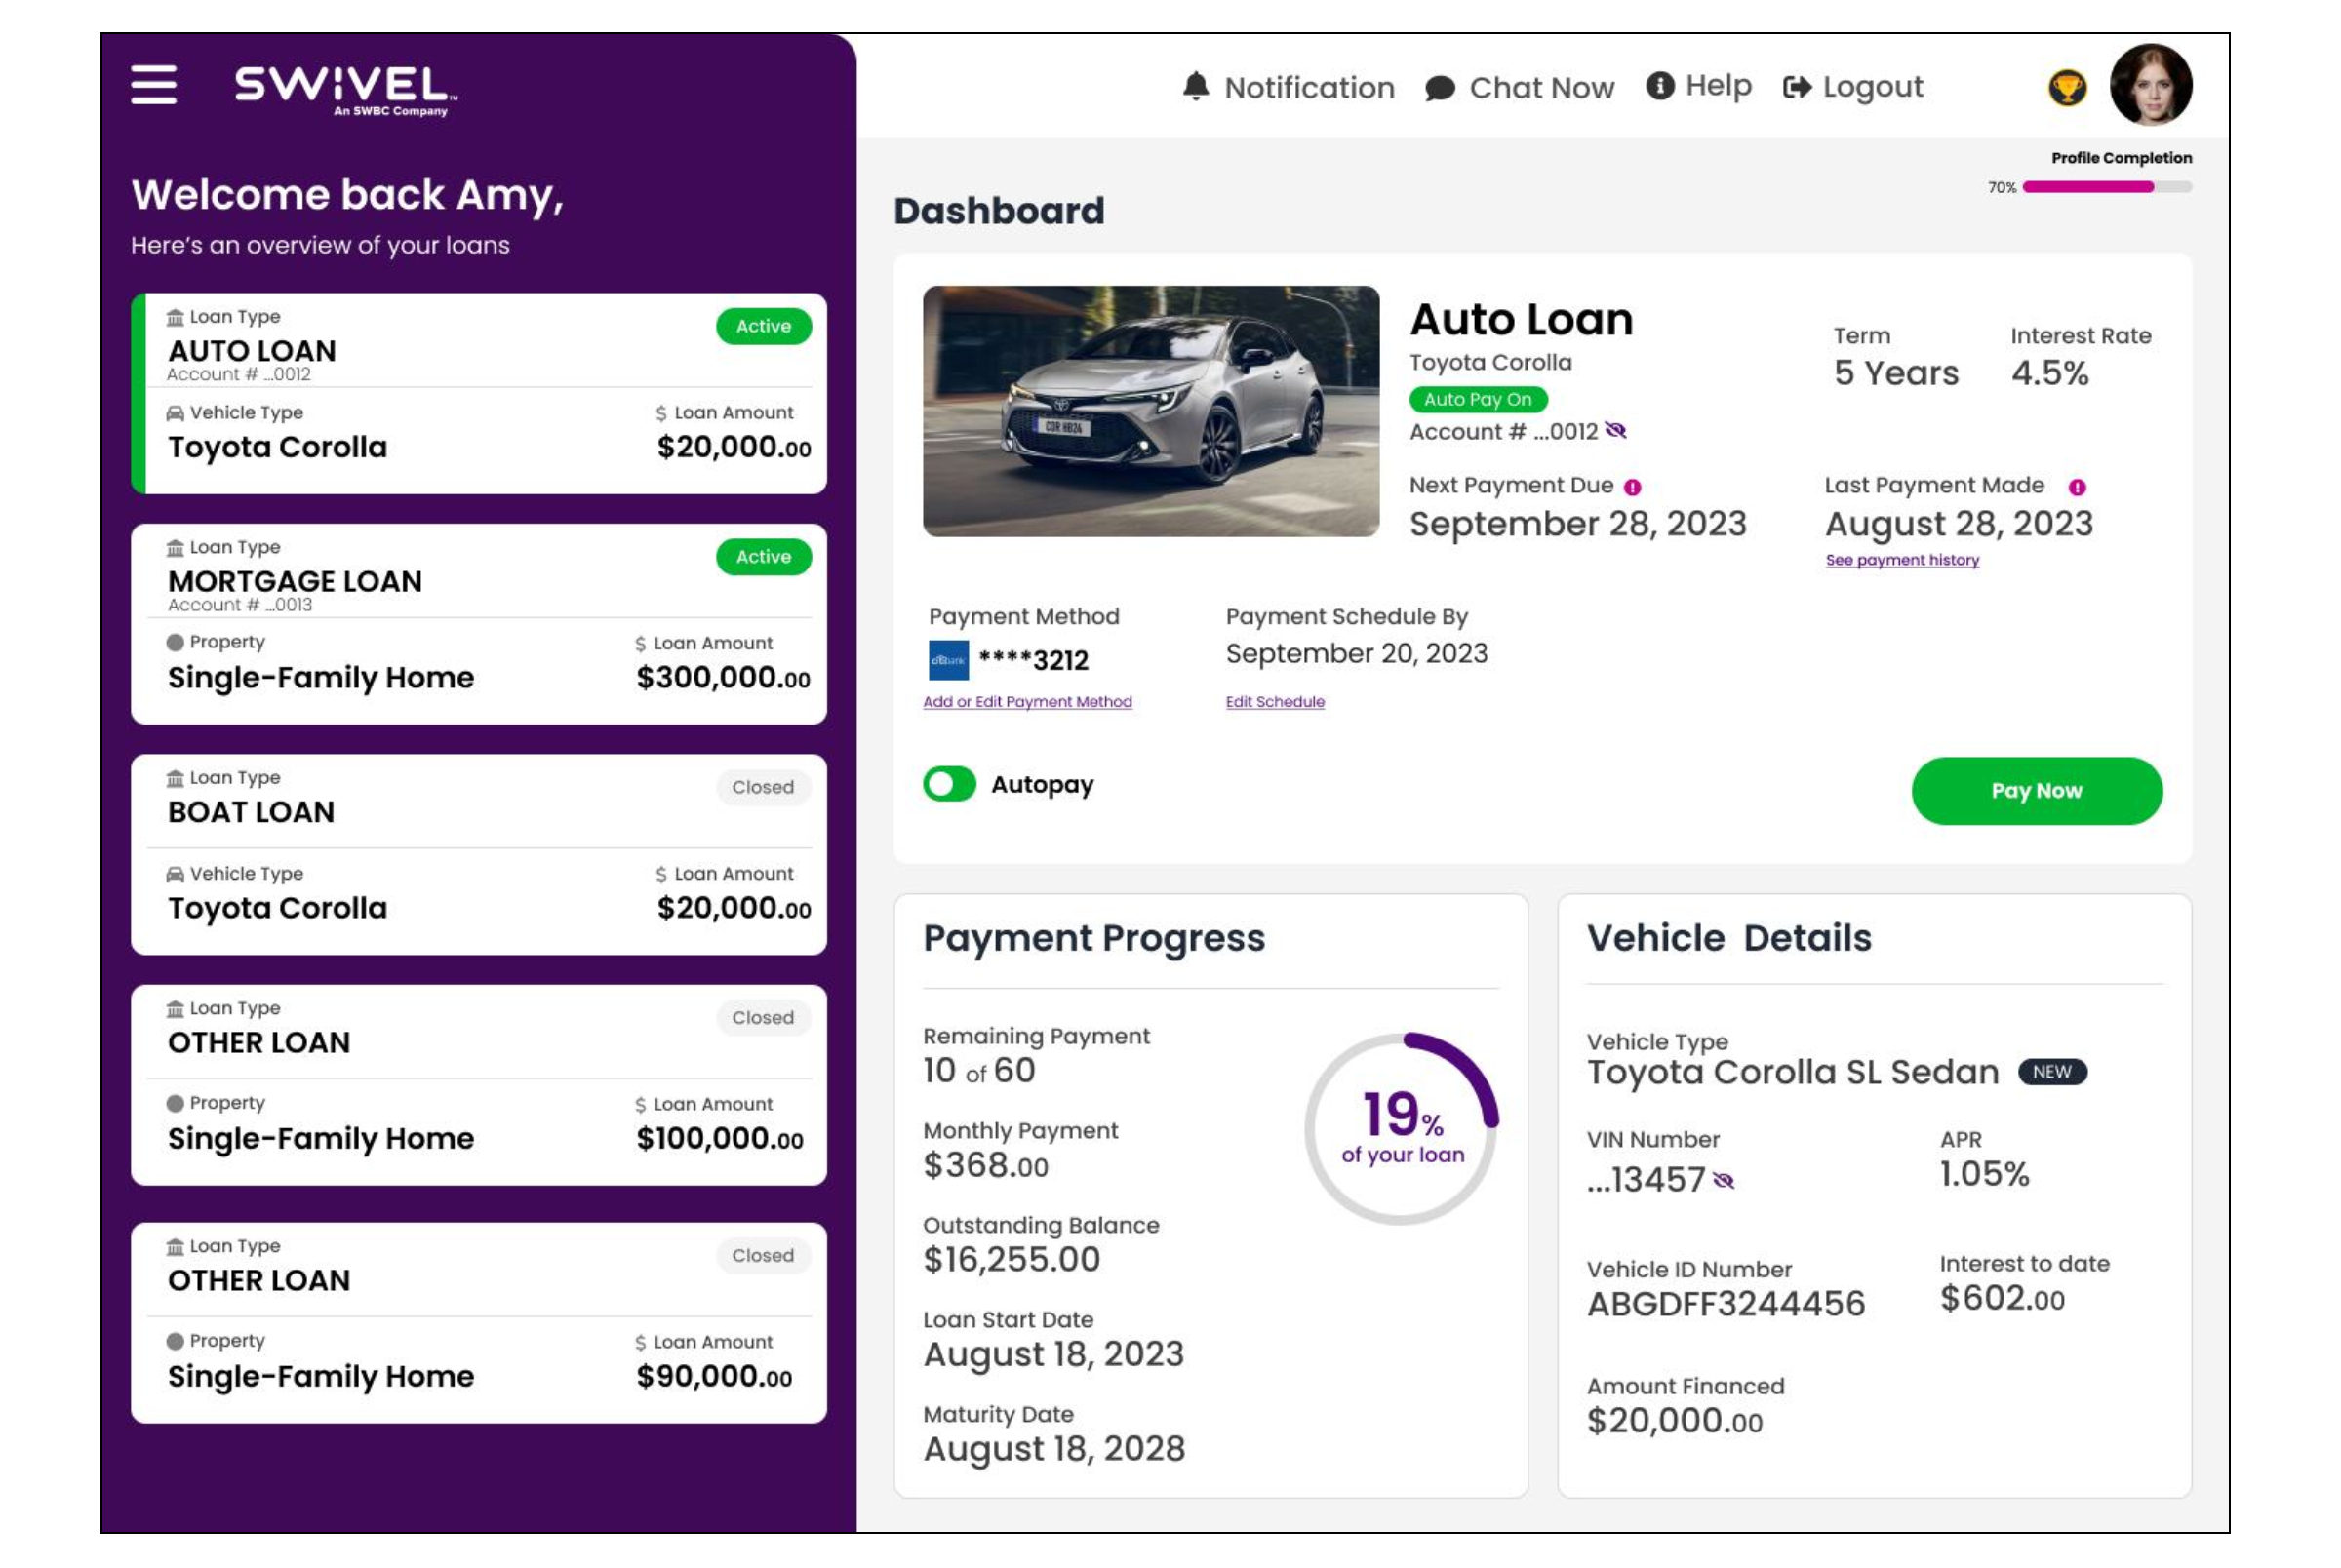Click the Logout icon
This screenshot has height=1568, width=2341.
(x=1796, y=88)
